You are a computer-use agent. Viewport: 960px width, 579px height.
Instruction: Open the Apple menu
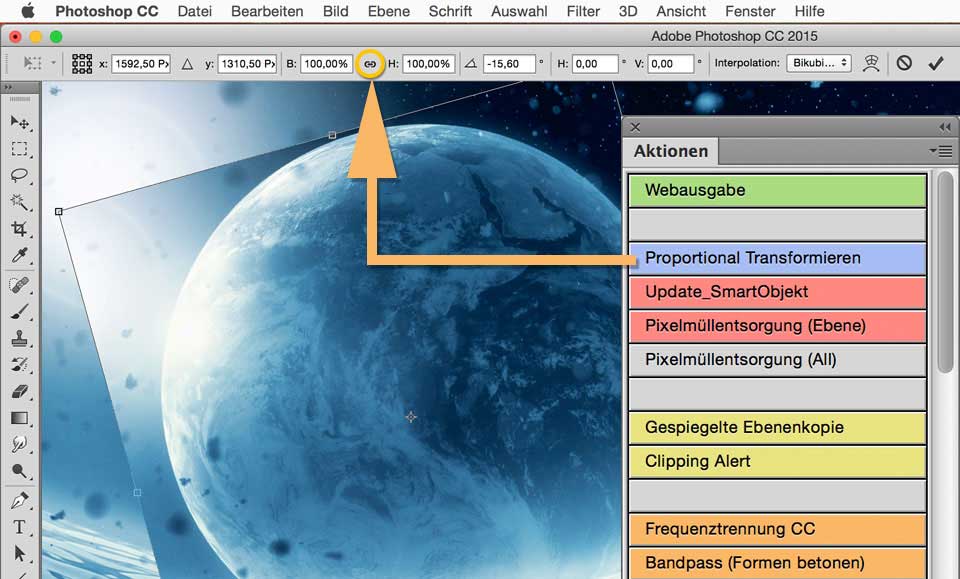pyautogui.click(x=28, y=11)
